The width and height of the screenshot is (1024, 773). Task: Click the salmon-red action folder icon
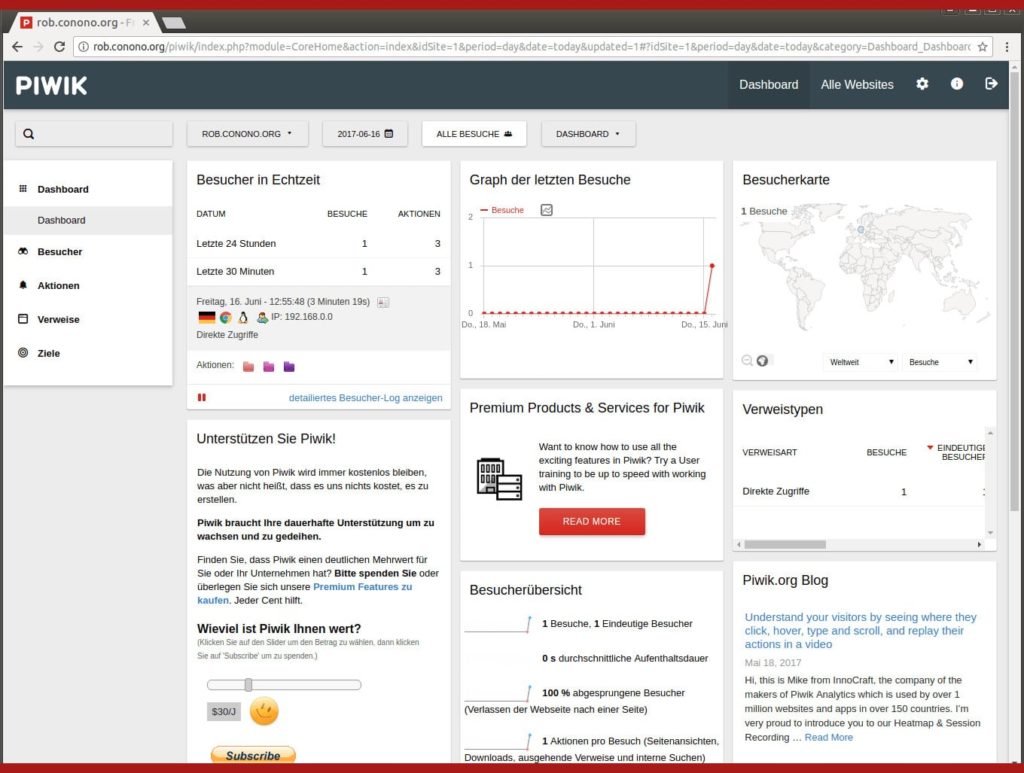pyautogui.click(x=248, y=366)
